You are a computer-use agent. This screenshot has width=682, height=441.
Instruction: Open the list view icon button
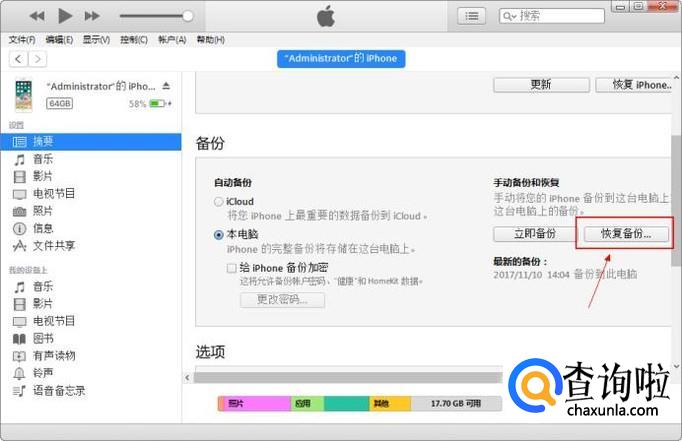(x=471, y=17)
